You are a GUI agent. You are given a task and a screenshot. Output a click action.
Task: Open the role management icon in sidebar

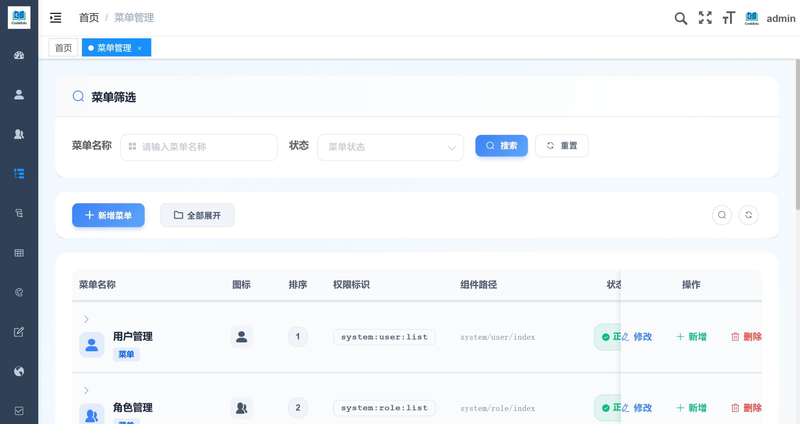pos(19,134)
